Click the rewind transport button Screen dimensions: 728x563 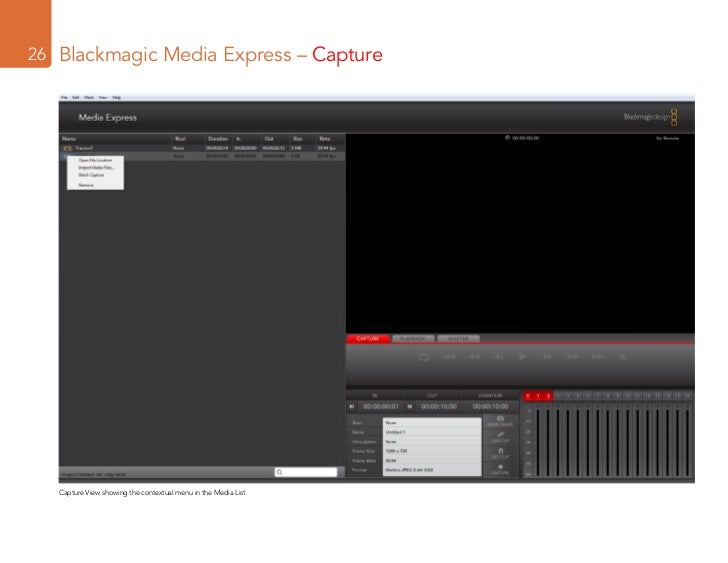474,357
